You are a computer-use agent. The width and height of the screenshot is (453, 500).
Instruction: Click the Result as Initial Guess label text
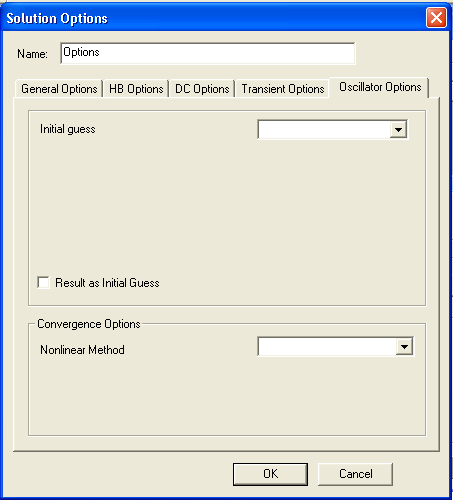pos(107,283)
